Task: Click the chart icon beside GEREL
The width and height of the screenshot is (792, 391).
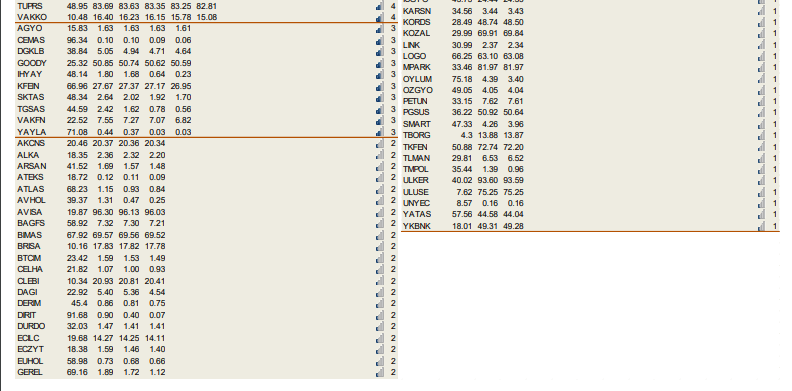Action: 380,372
